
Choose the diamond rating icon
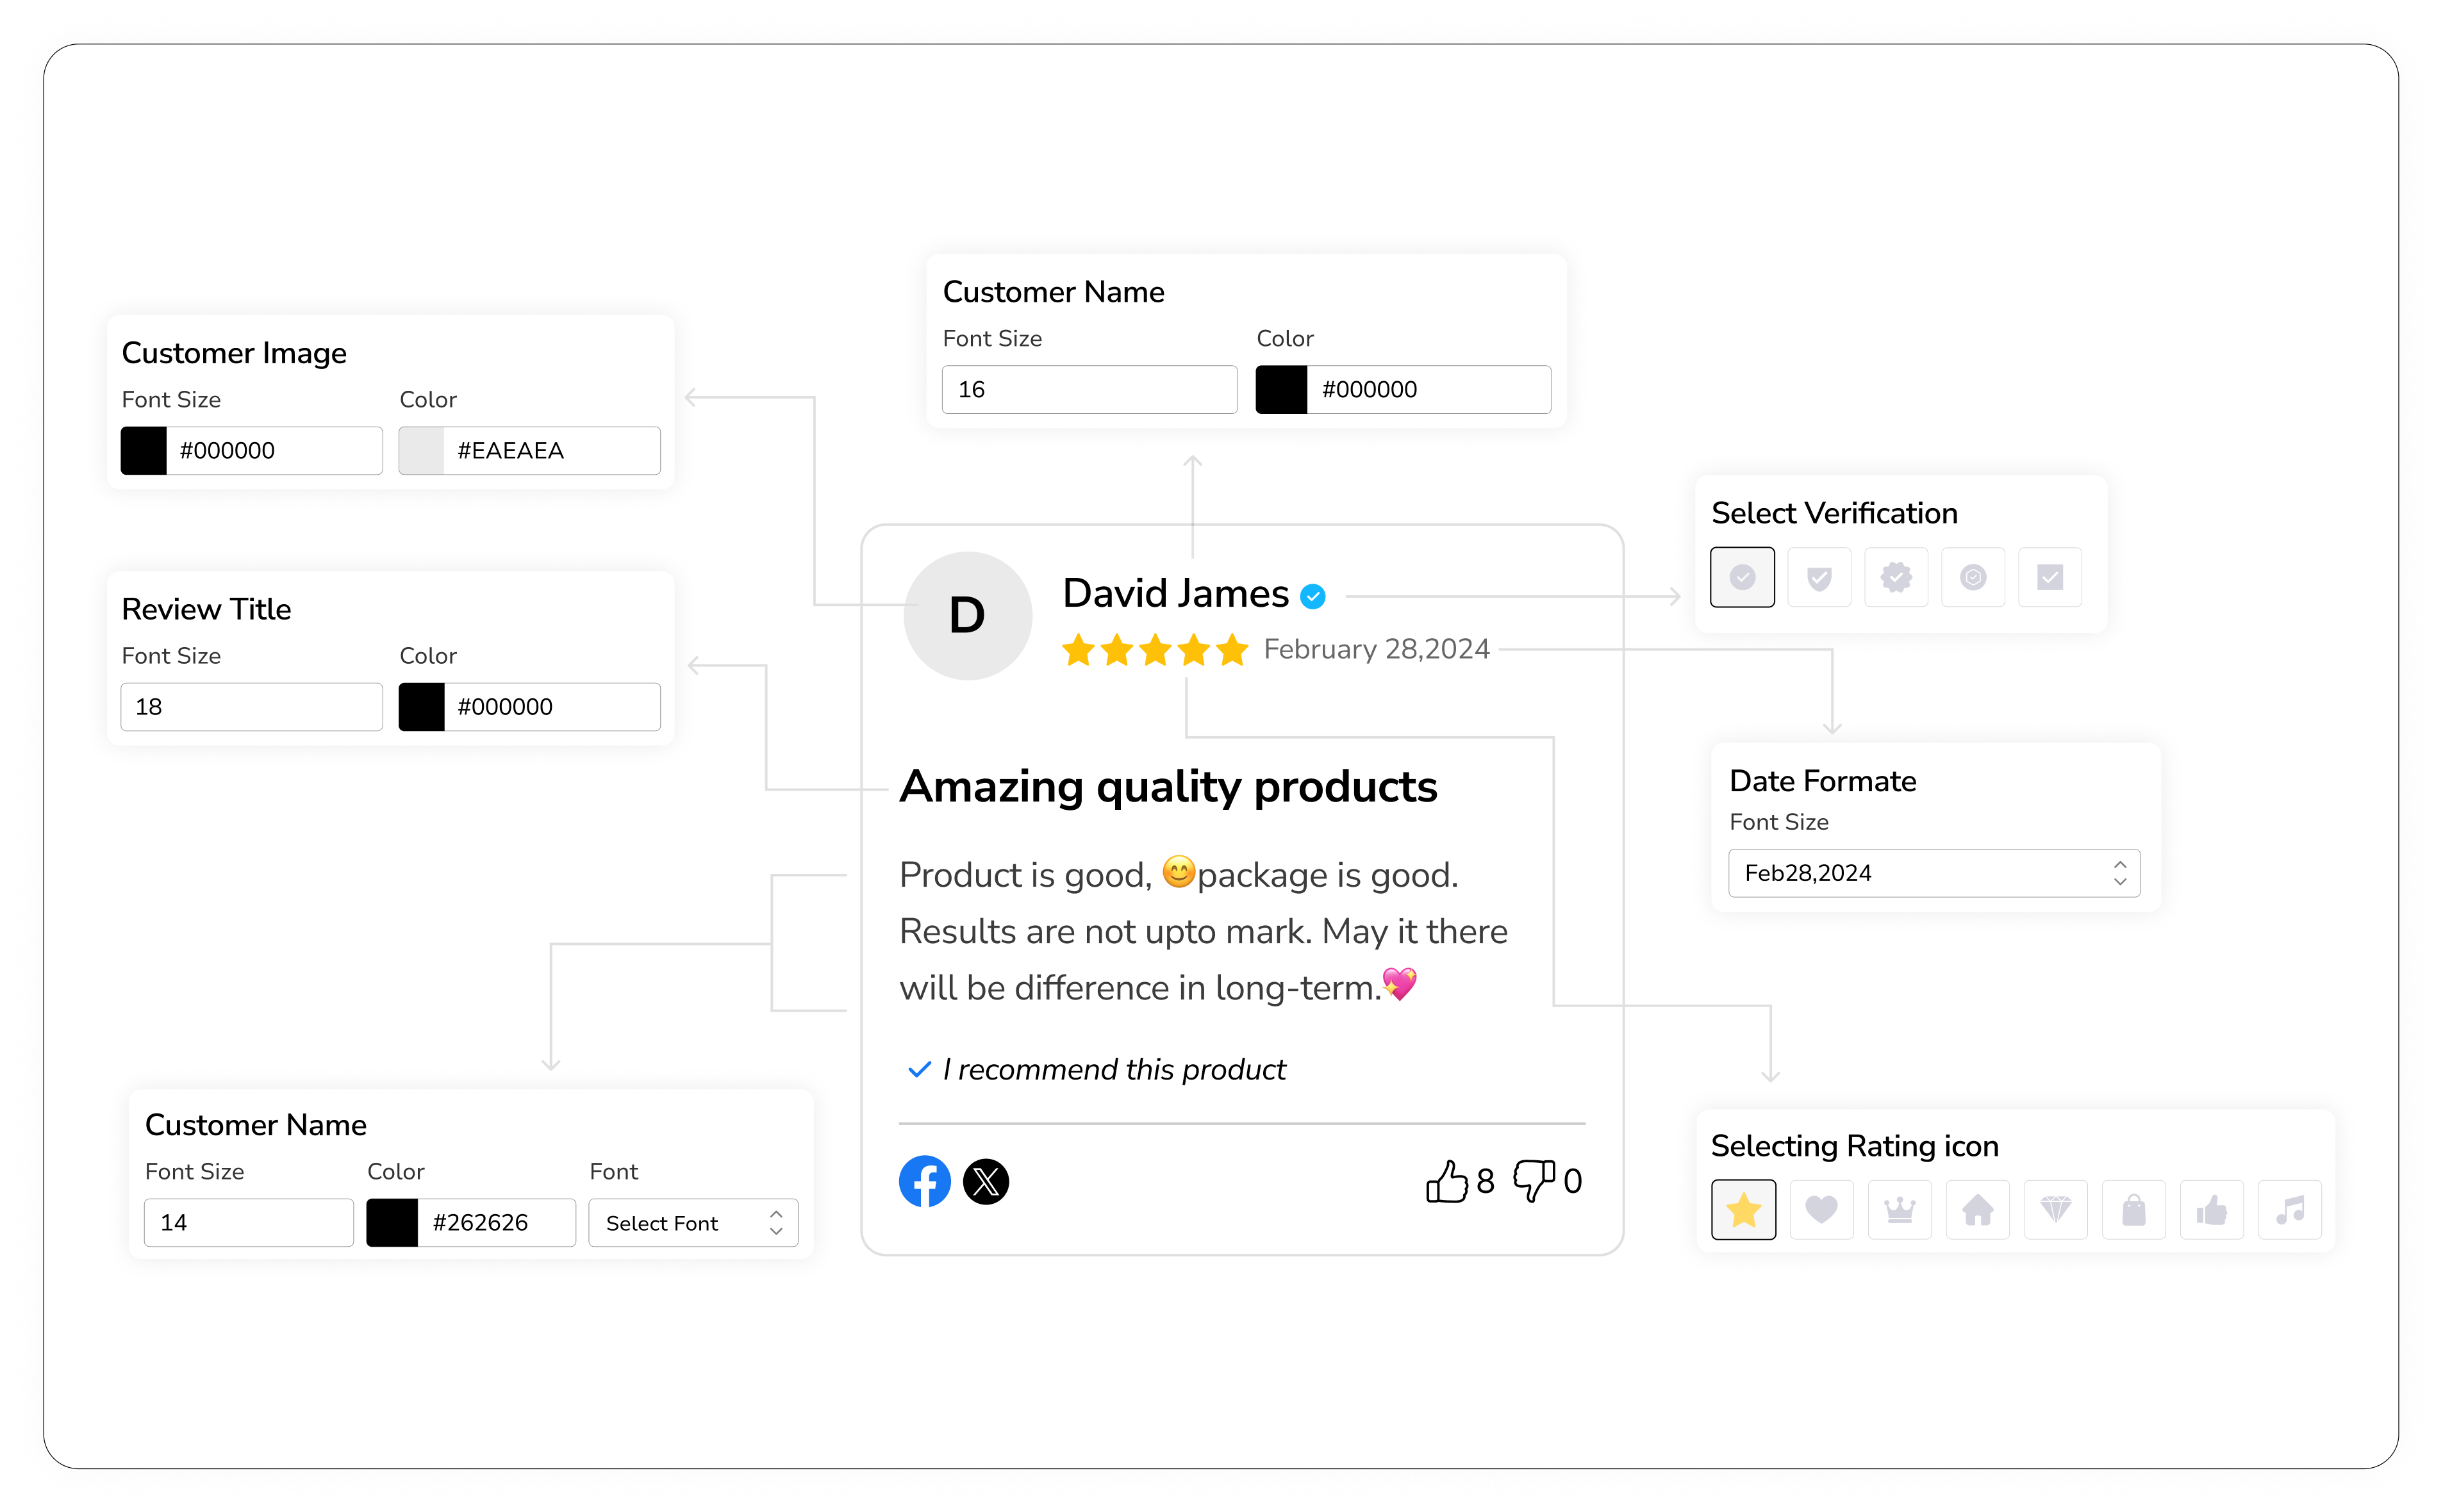pos(2056,1210)
